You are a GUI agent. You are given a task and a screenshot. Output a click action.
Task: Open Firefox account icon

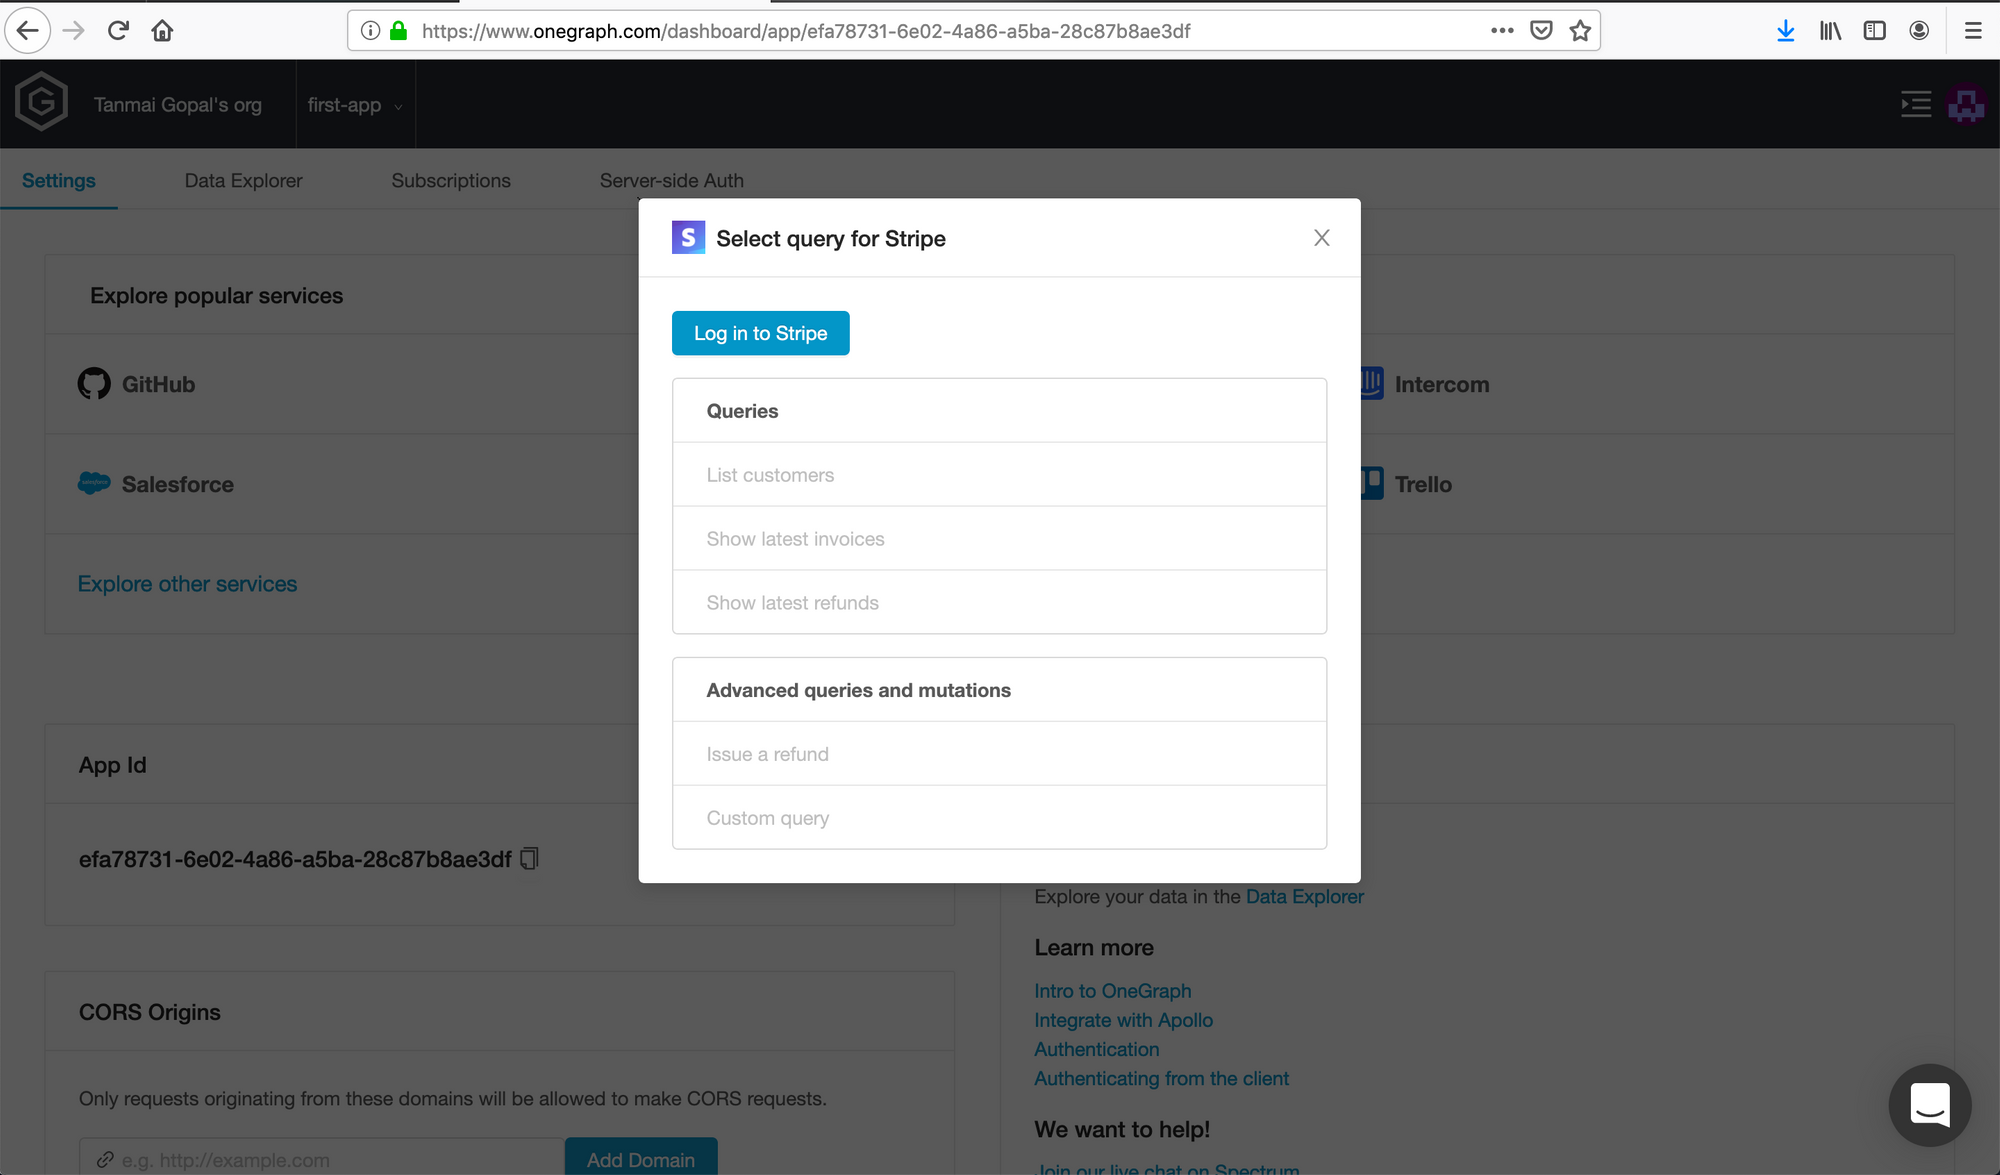(1919, 30)
